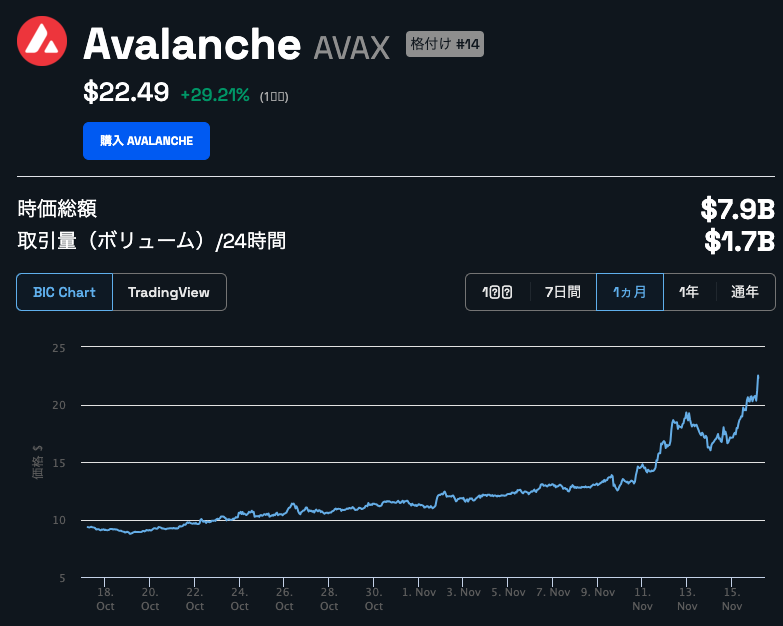Click the Avalanche coin name heading
Image resolution: width=783 pixels, height=626 pixels.
point(192,44)
